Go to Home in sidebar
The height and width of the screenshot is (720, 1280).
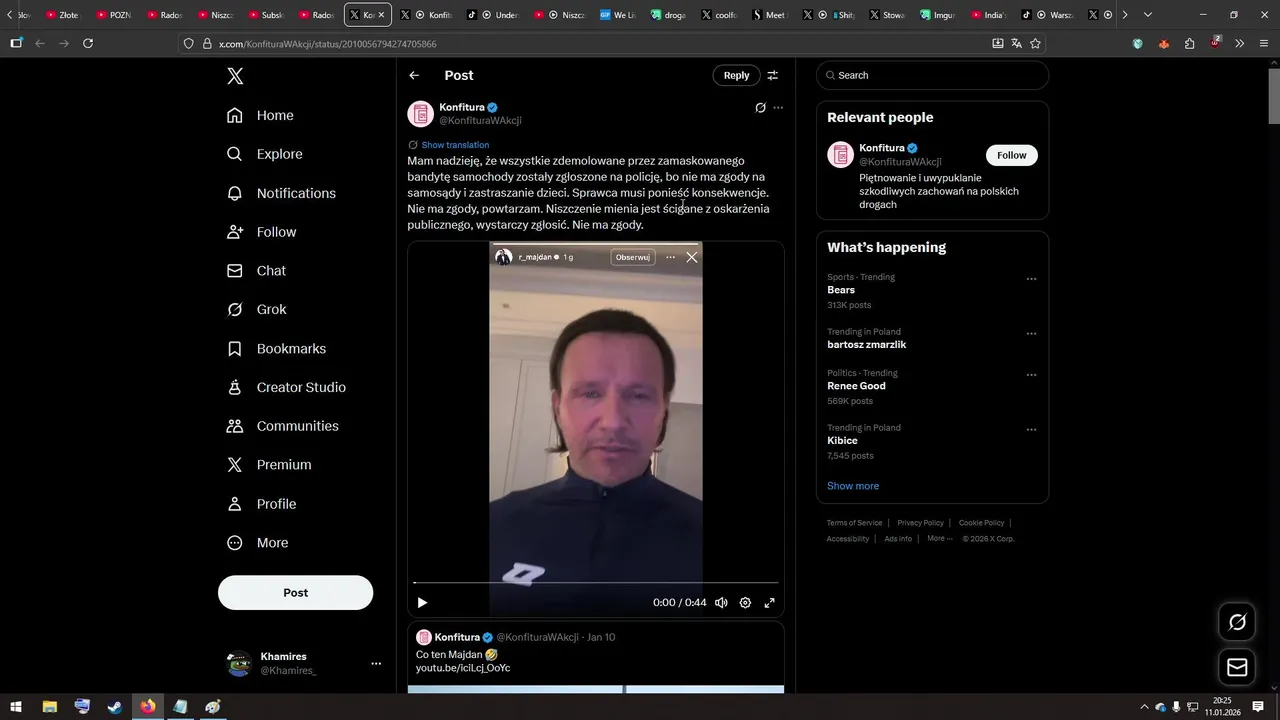coord(260,115)
